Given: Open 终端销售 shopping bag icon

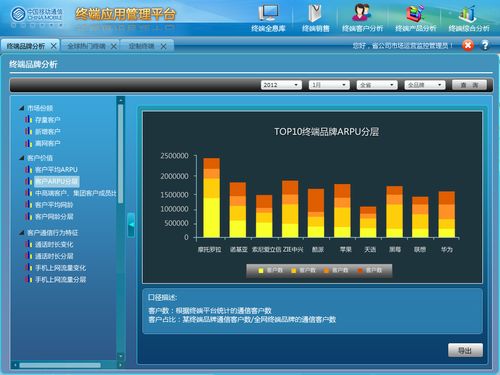Looking at the screenshot, I should [315, 13].
